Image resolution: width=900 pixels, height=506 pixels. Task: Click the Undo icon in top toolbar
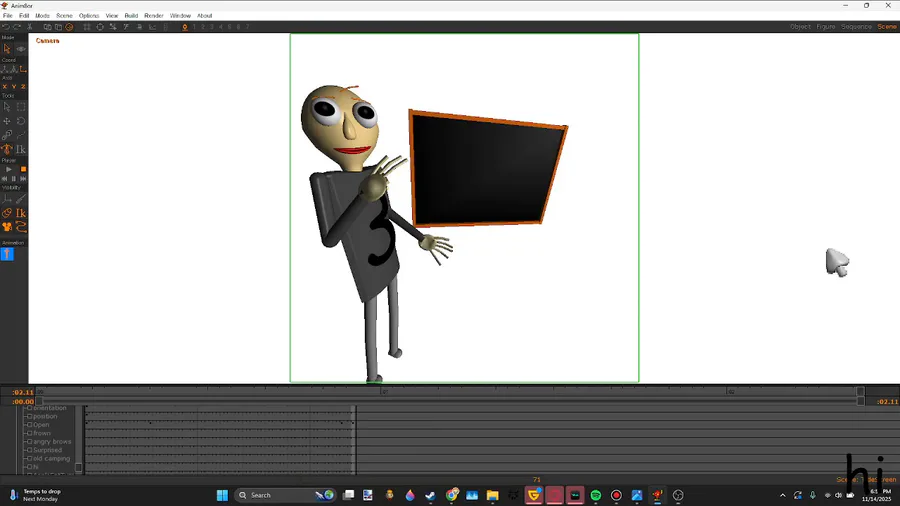pos(6,27)
